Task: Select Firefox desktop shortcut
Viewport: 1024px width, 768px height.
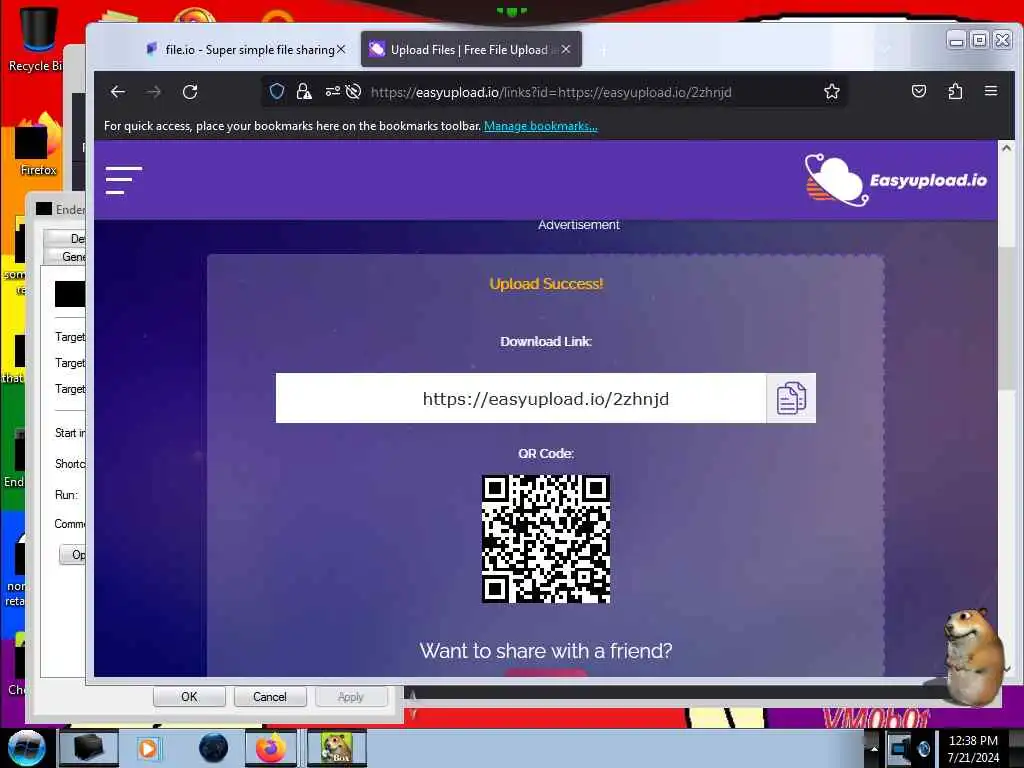Action: pyautogui.click(x=38, y=145)
